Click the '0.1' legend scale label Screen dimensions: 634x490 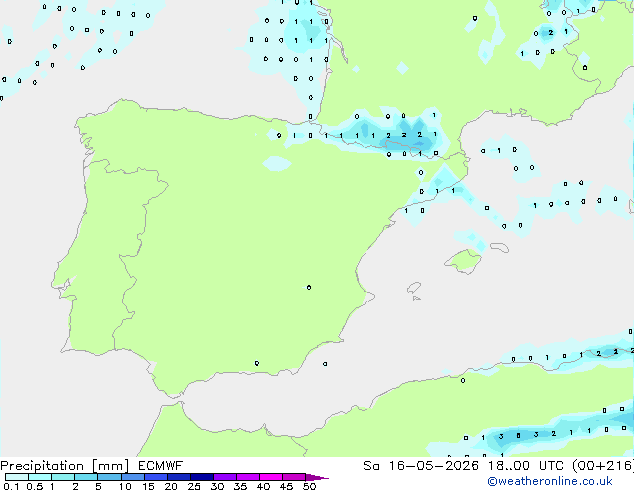pyautogui.click(x=11, y=486)
